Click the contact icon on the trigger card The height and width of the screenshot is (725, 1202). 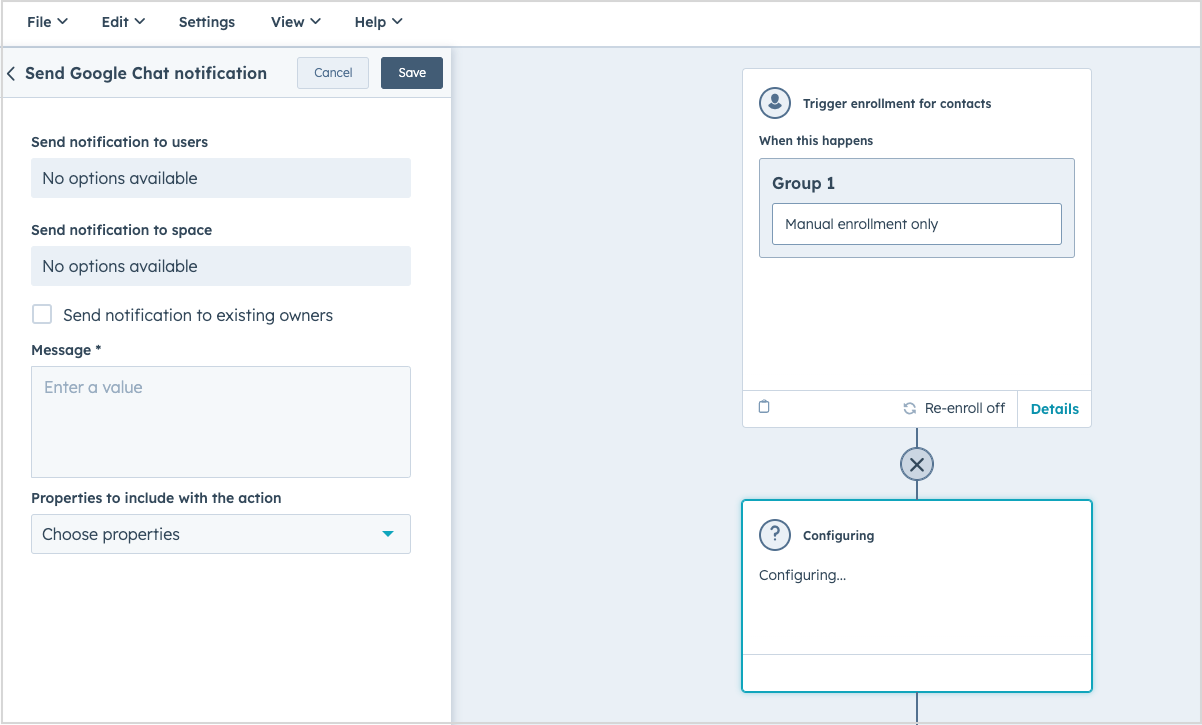(775, 103)
